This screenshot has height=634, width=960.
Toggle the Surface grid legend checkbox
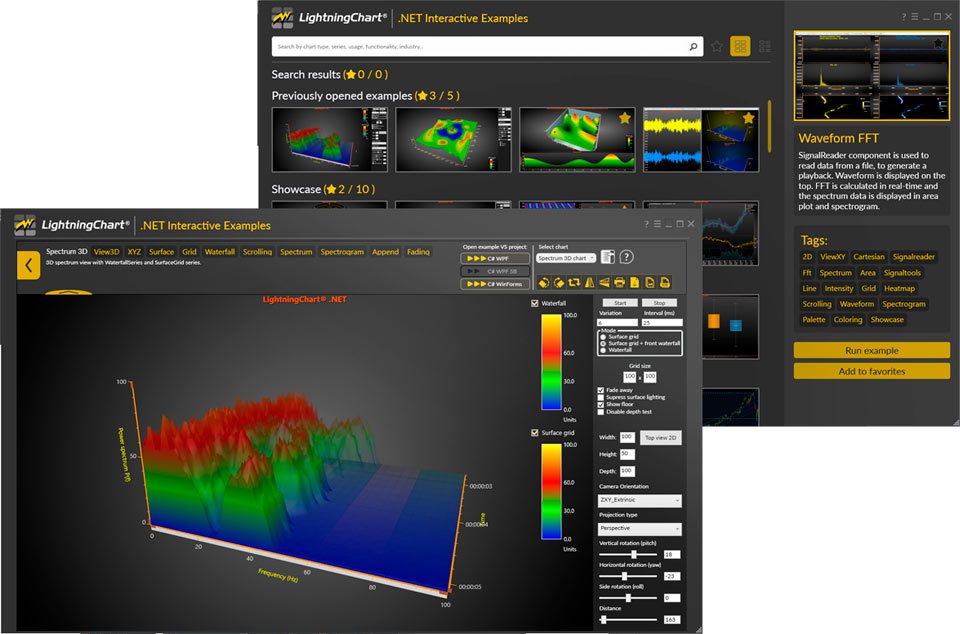tap(534, 433)
